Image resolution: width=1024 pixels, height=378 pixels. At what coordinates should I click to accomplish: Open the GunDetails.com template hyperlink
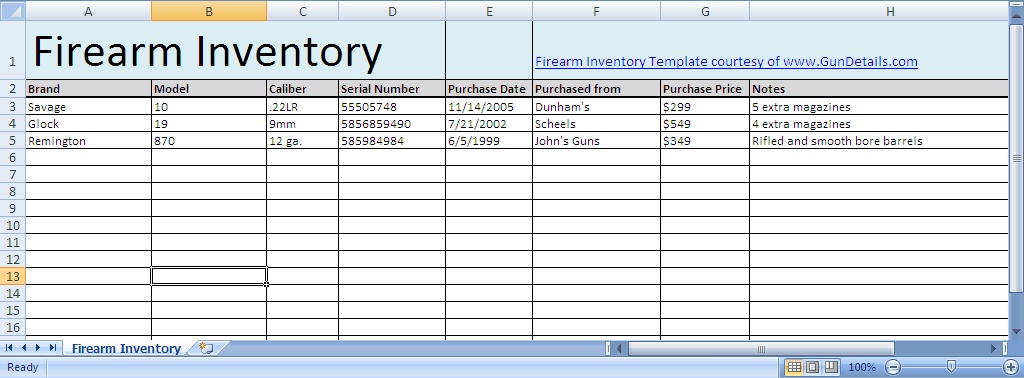coord(726,61)
